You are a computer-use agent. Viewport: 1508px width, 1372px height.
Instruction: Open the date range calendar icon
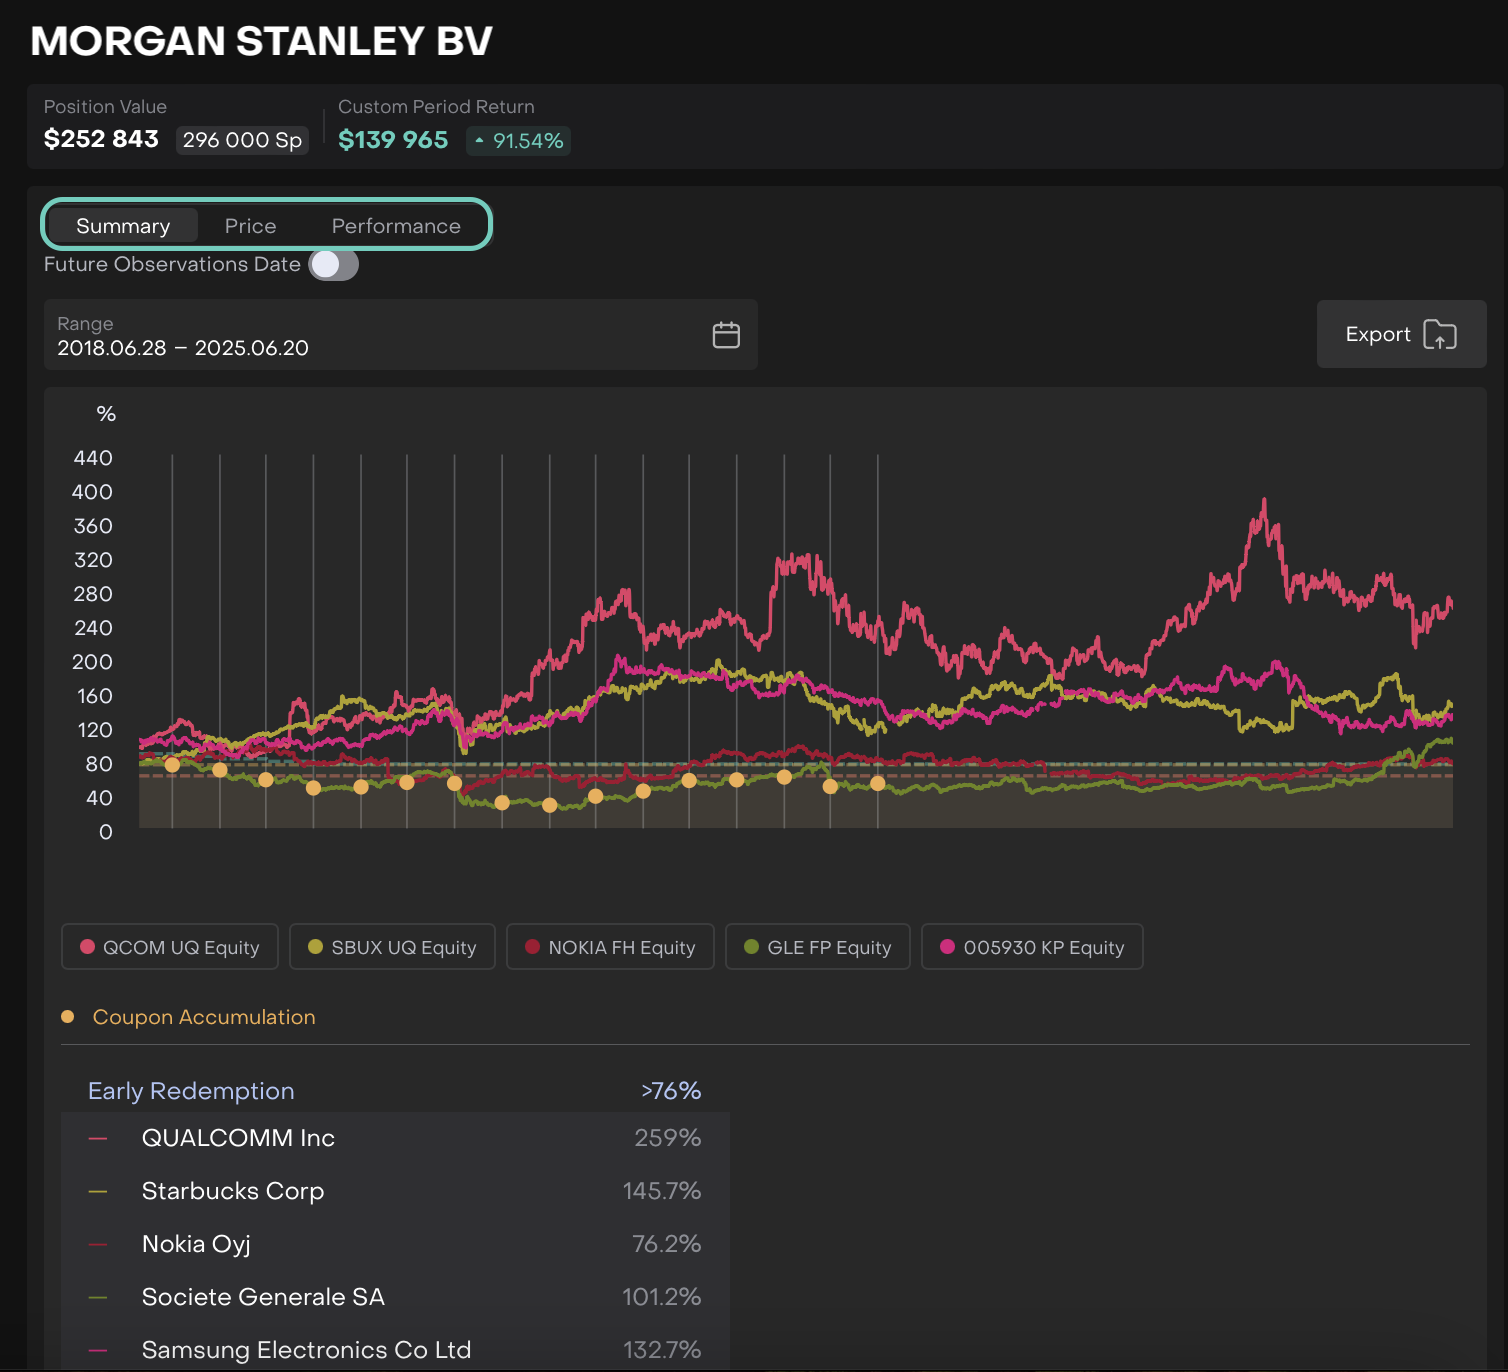tap(726, 335)
